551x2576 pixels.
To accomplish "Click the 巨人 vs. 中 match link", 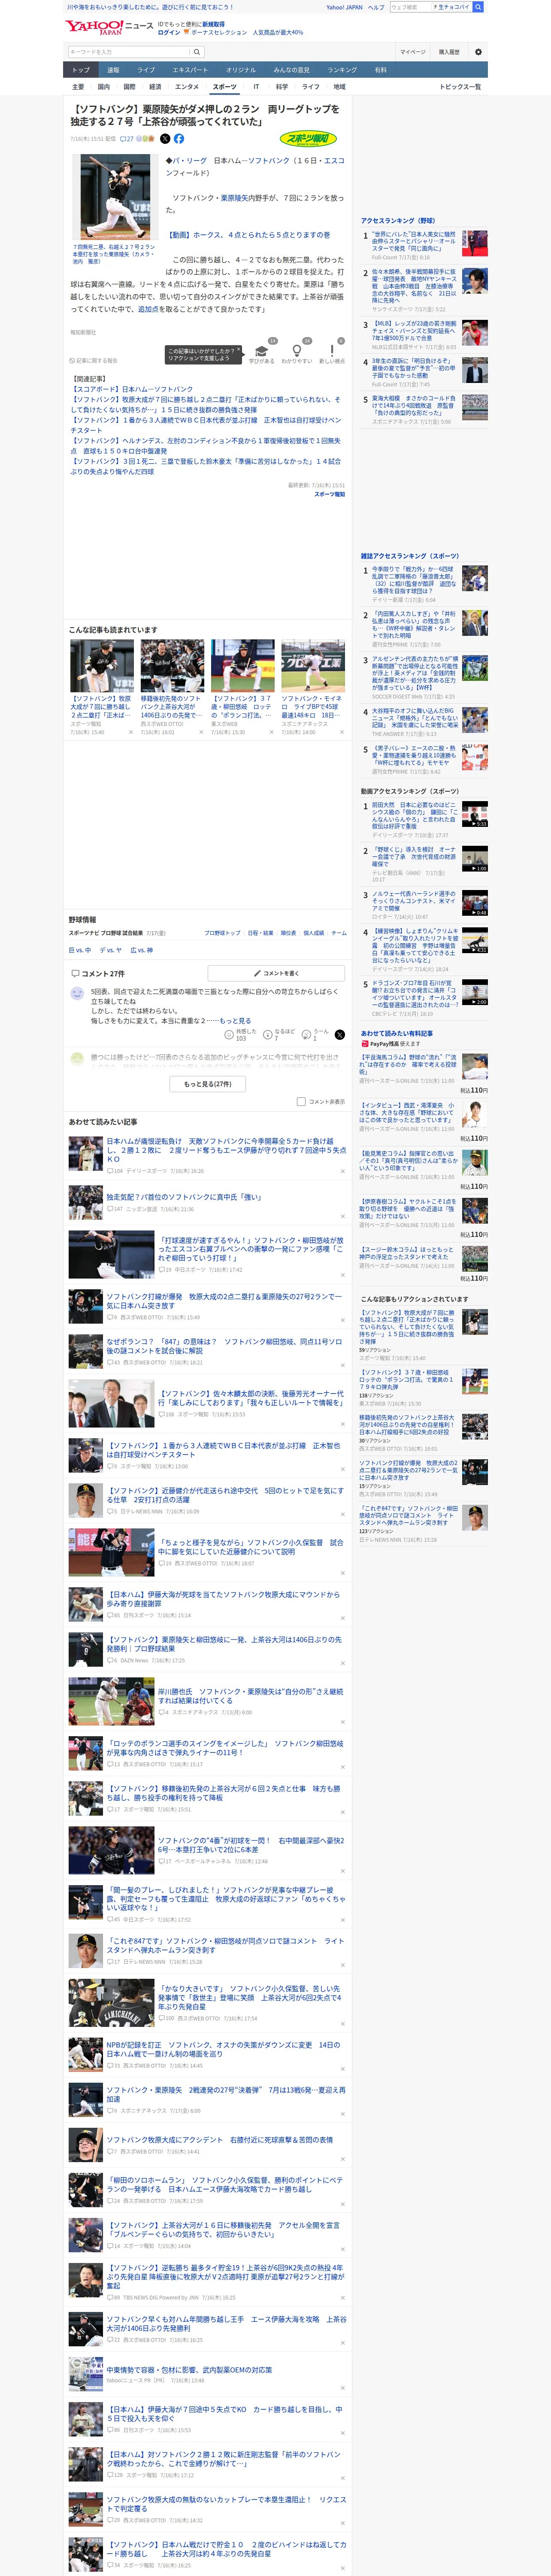I will coord(80,950).
